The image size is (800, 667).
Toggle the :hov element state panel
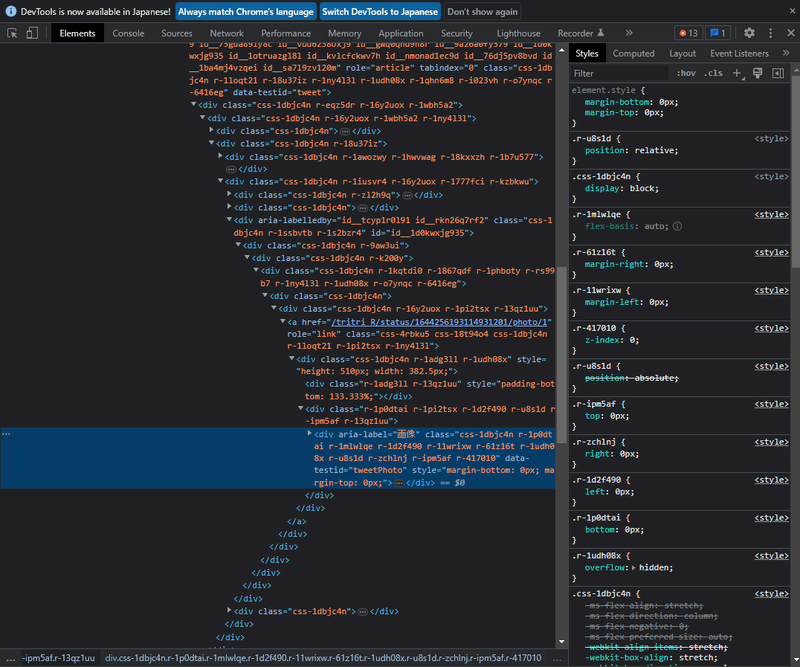[x=686, y=73]
